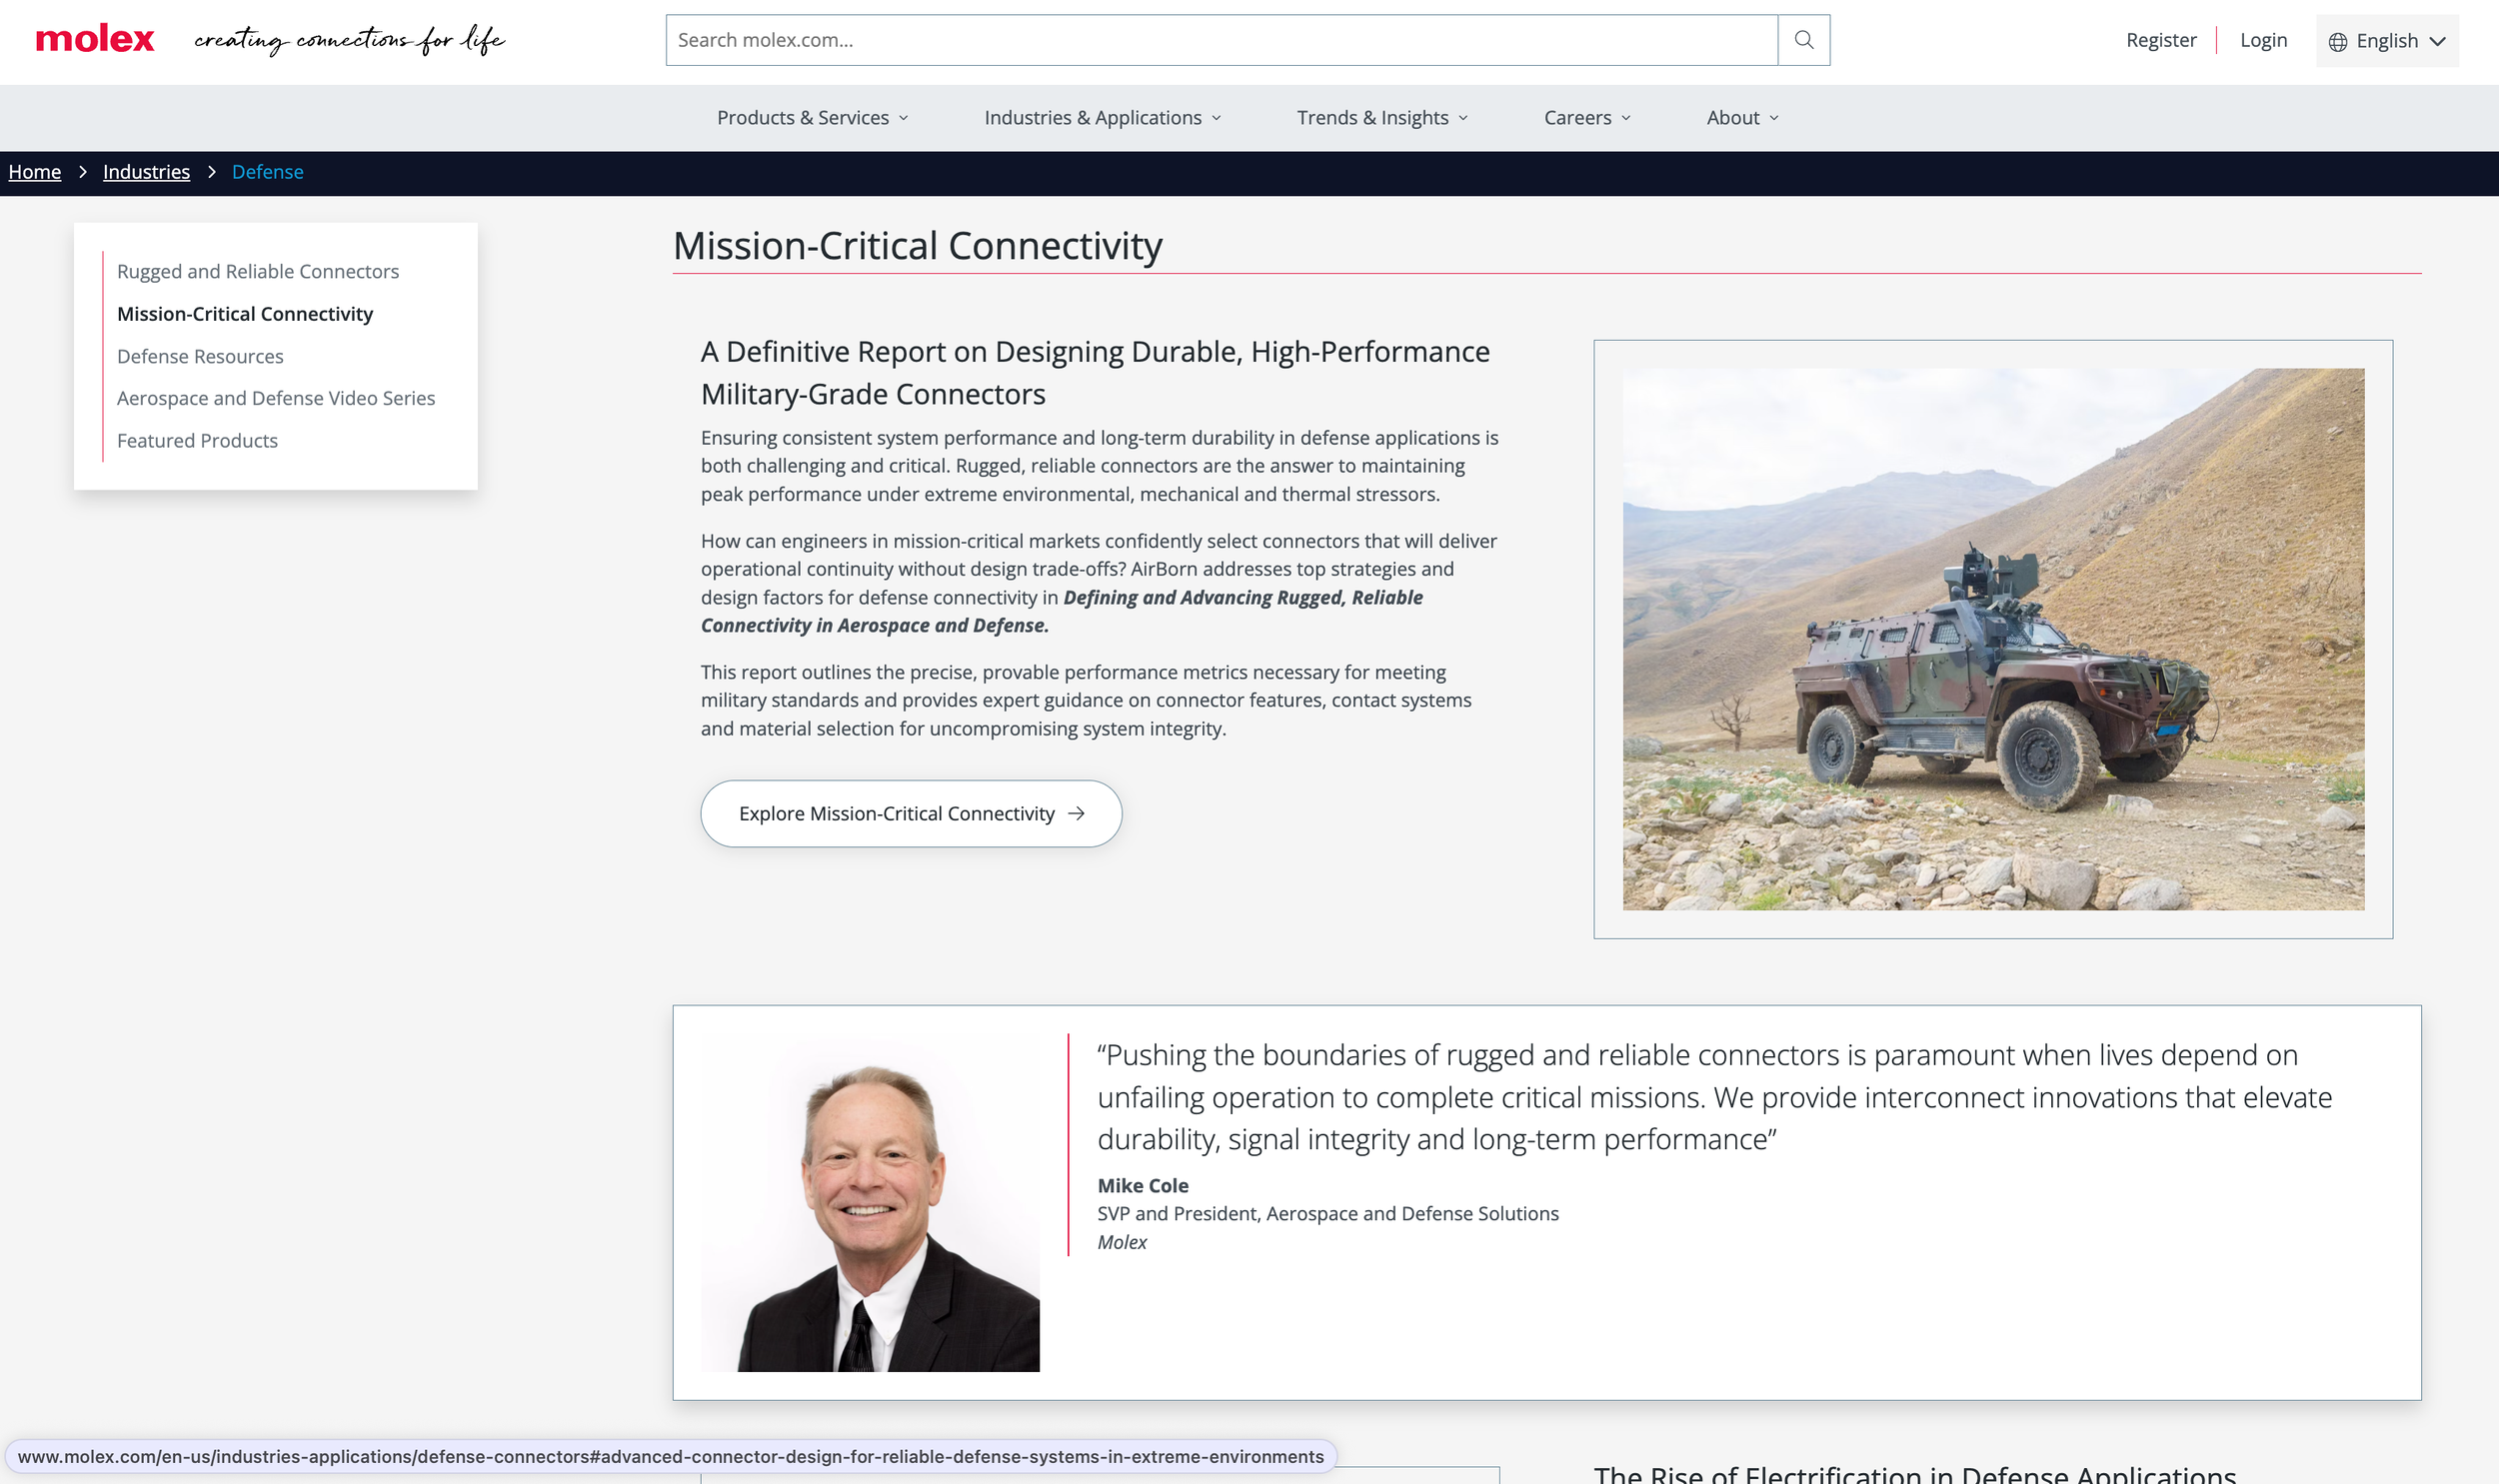Screen dimensions: 2499x1484
Task: Click the armored military vehicle image
Action: coord(1992,639)
